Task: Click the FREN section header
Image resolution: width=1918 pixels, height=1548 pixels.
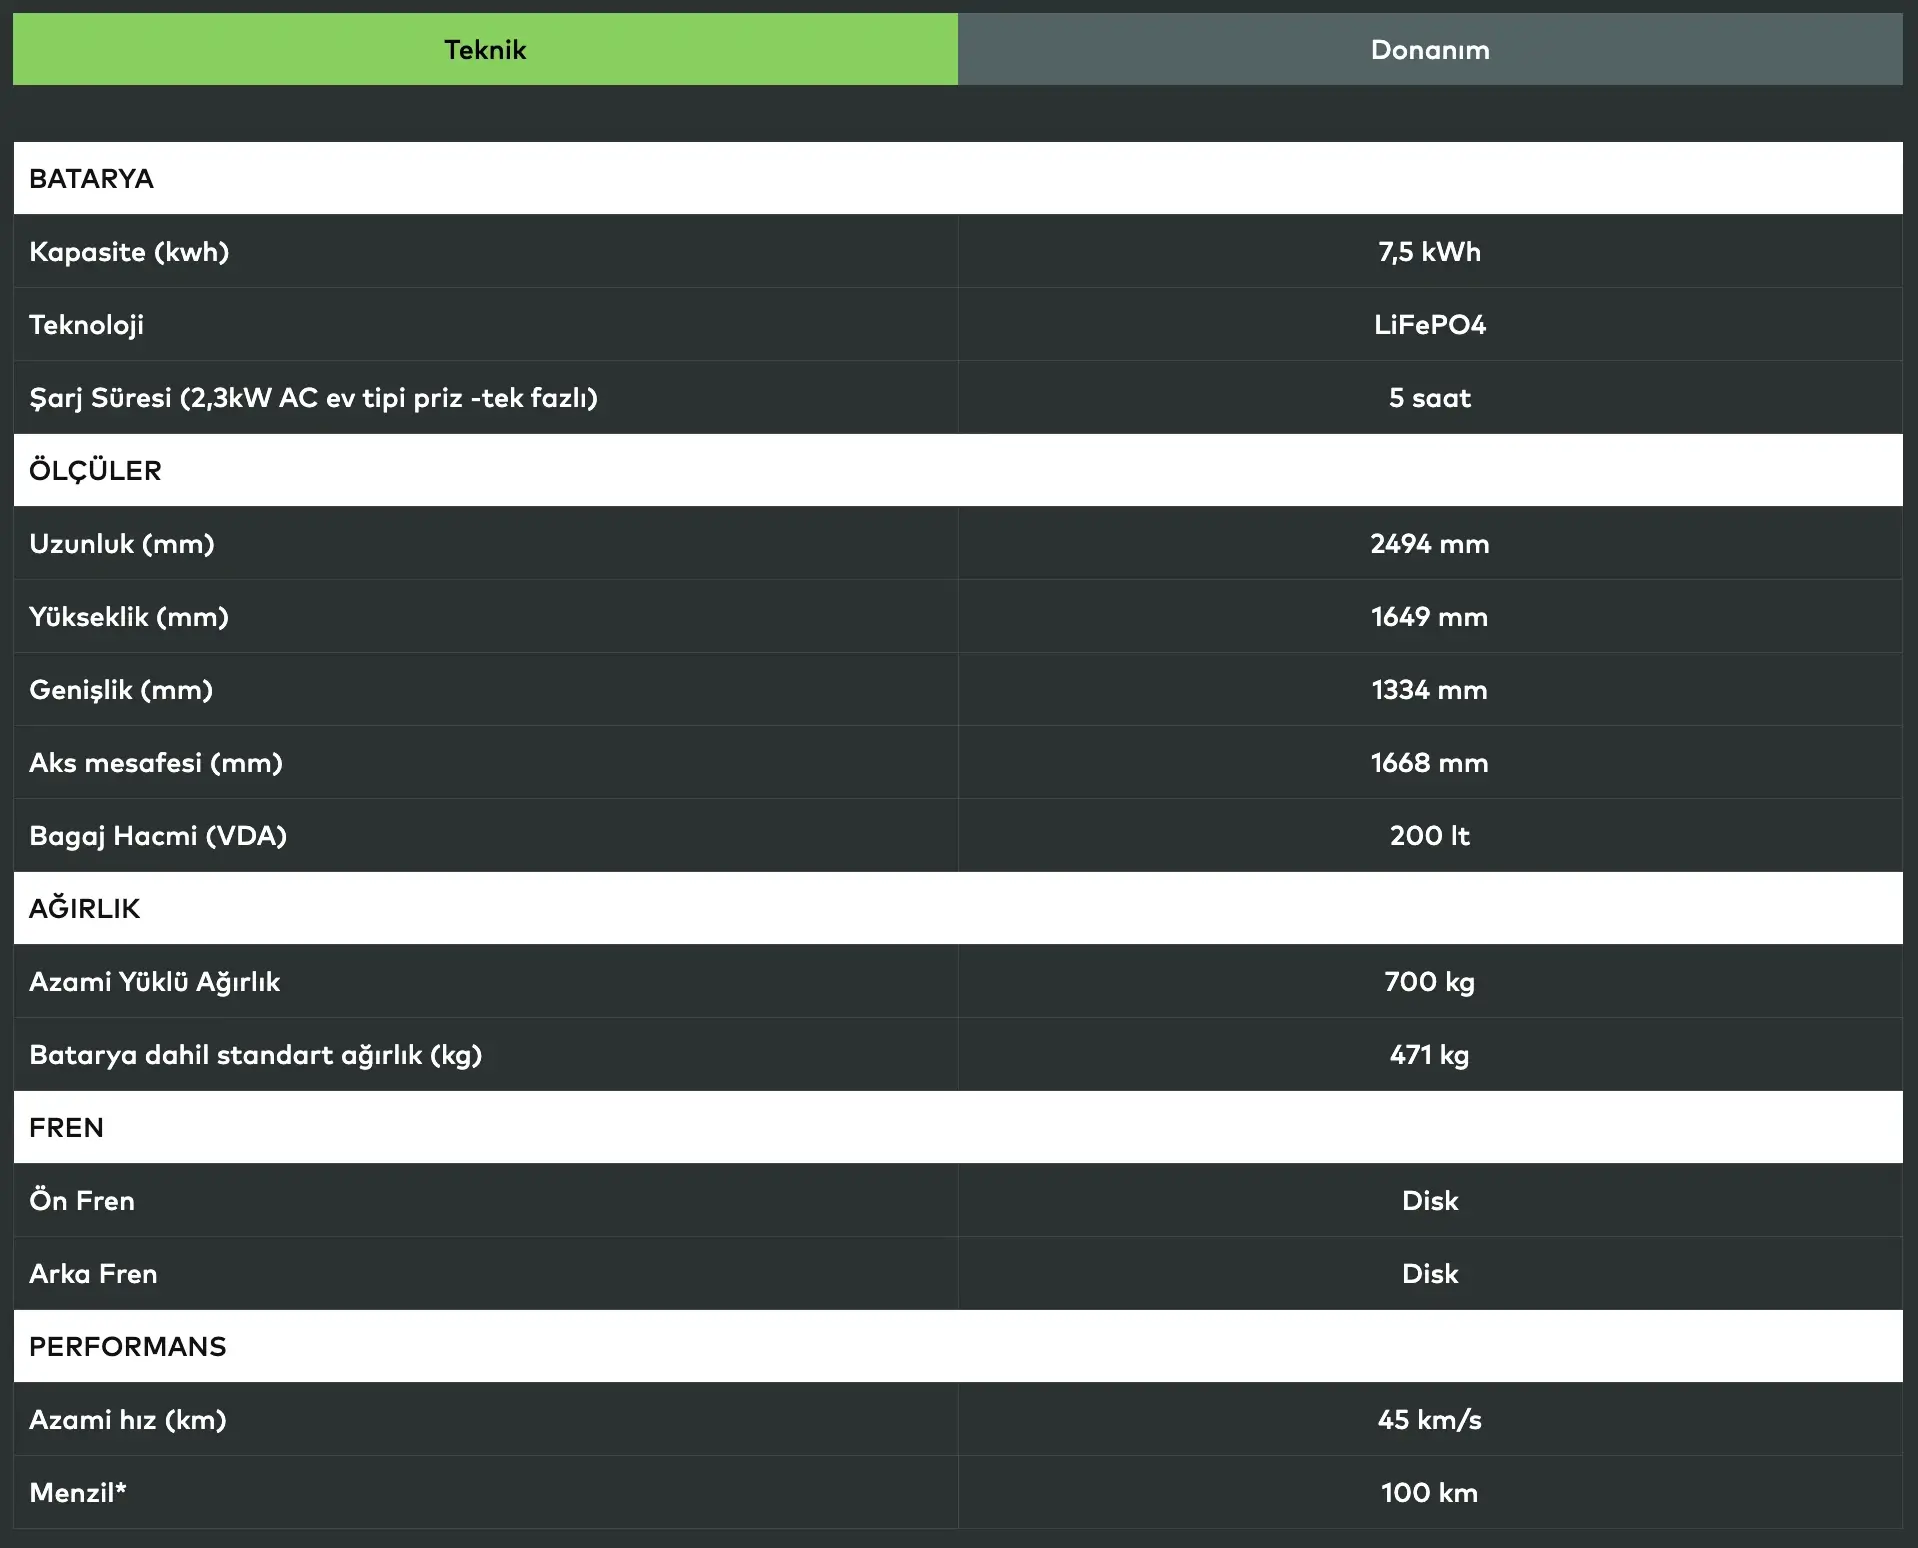Action: (66, 1128)
